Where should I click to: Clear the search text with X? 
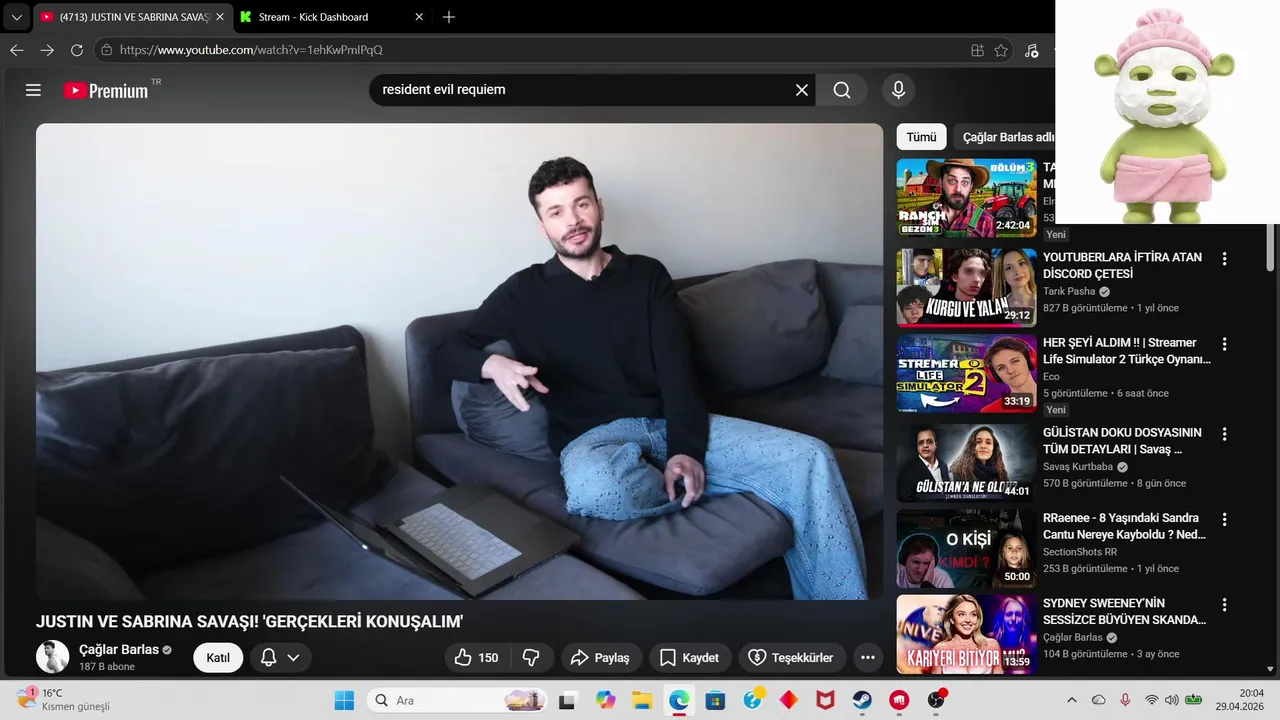point(802,90)
